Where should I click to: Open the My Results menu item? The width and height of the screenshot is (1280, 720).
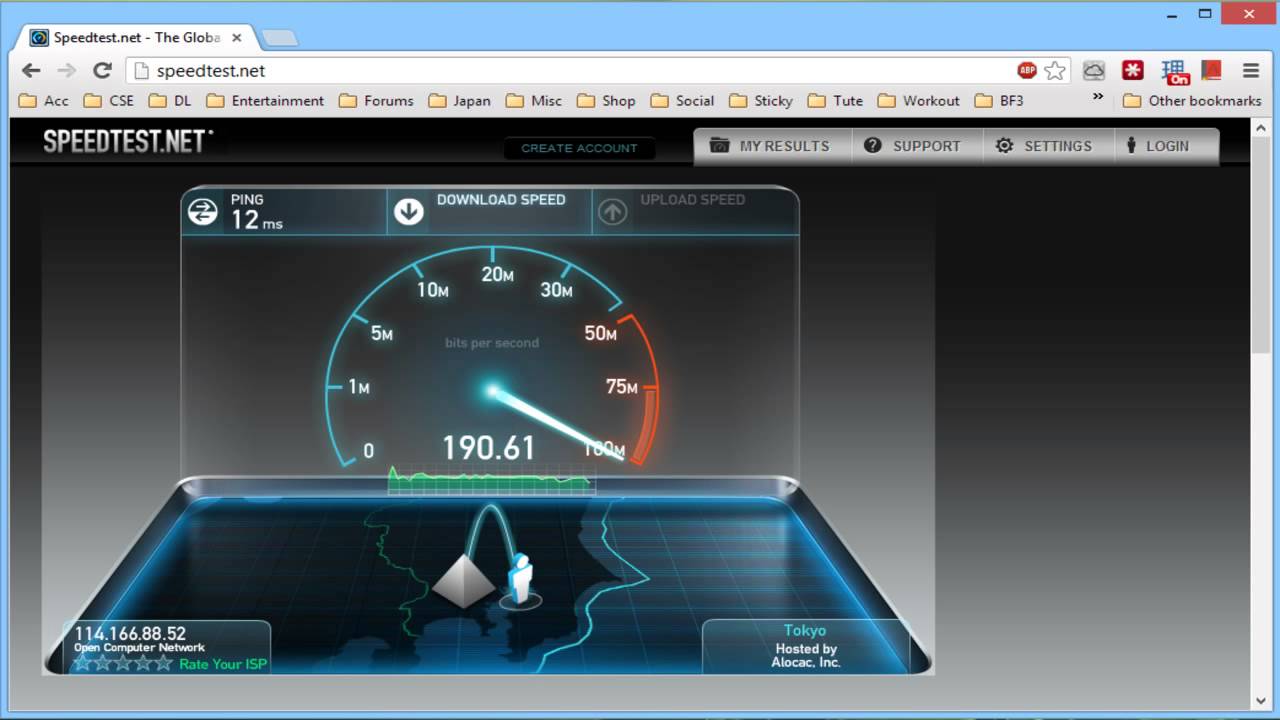point(772,146)
